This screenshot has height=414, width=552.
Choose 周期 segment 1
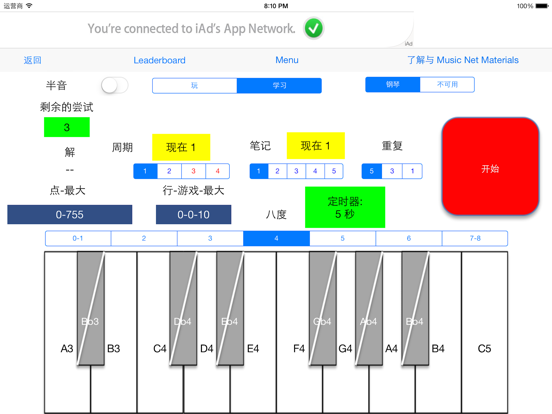click(145, 171)
